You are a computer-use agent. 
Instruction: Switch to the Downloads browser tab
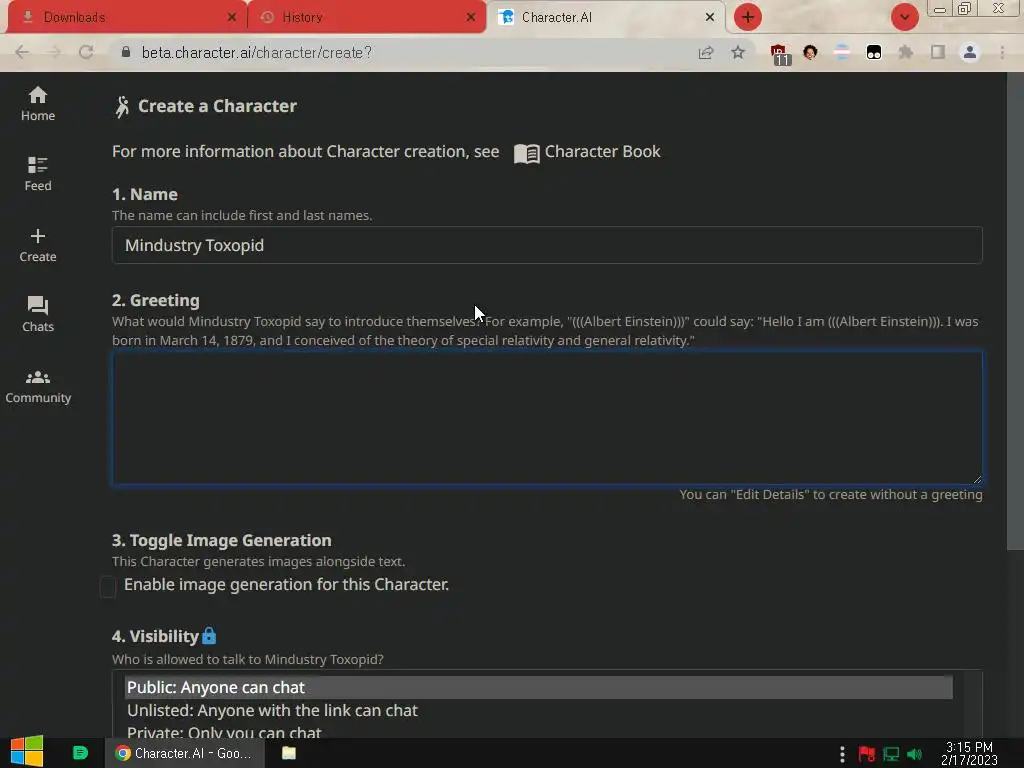point(127,17)
